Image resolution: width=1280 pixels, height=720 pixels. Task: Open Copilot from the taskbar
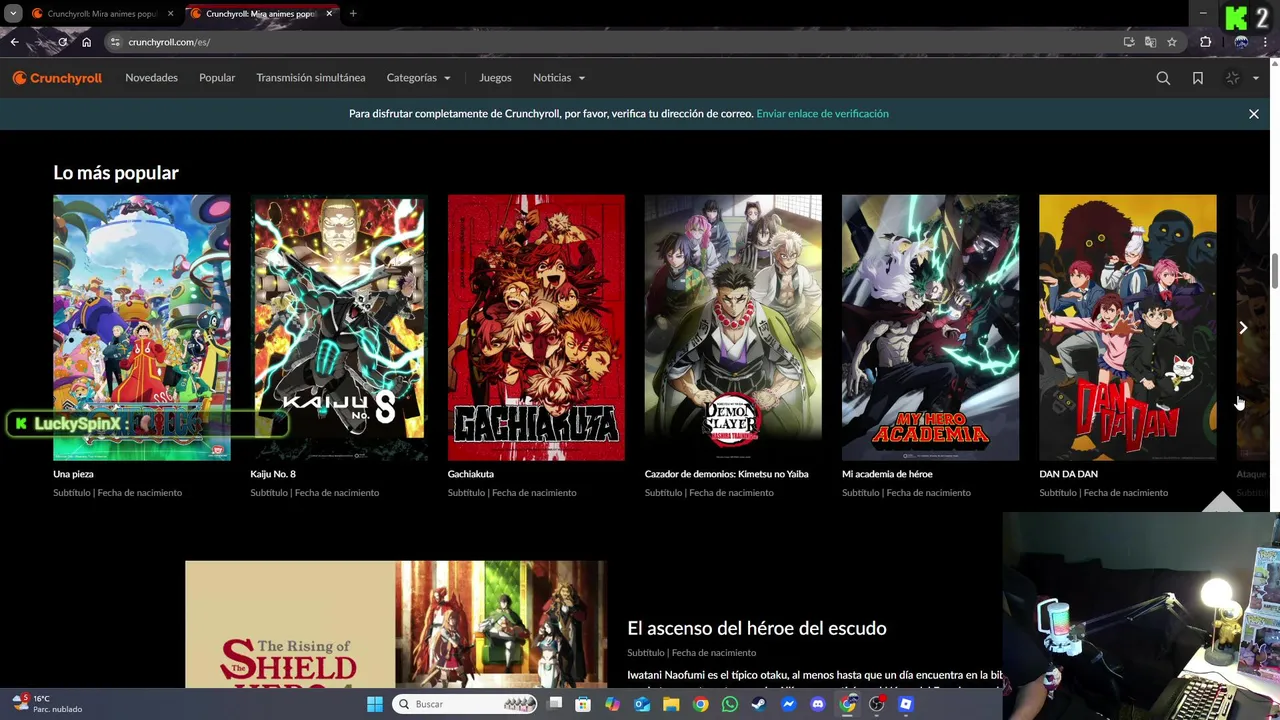click(x=612, y=704)
